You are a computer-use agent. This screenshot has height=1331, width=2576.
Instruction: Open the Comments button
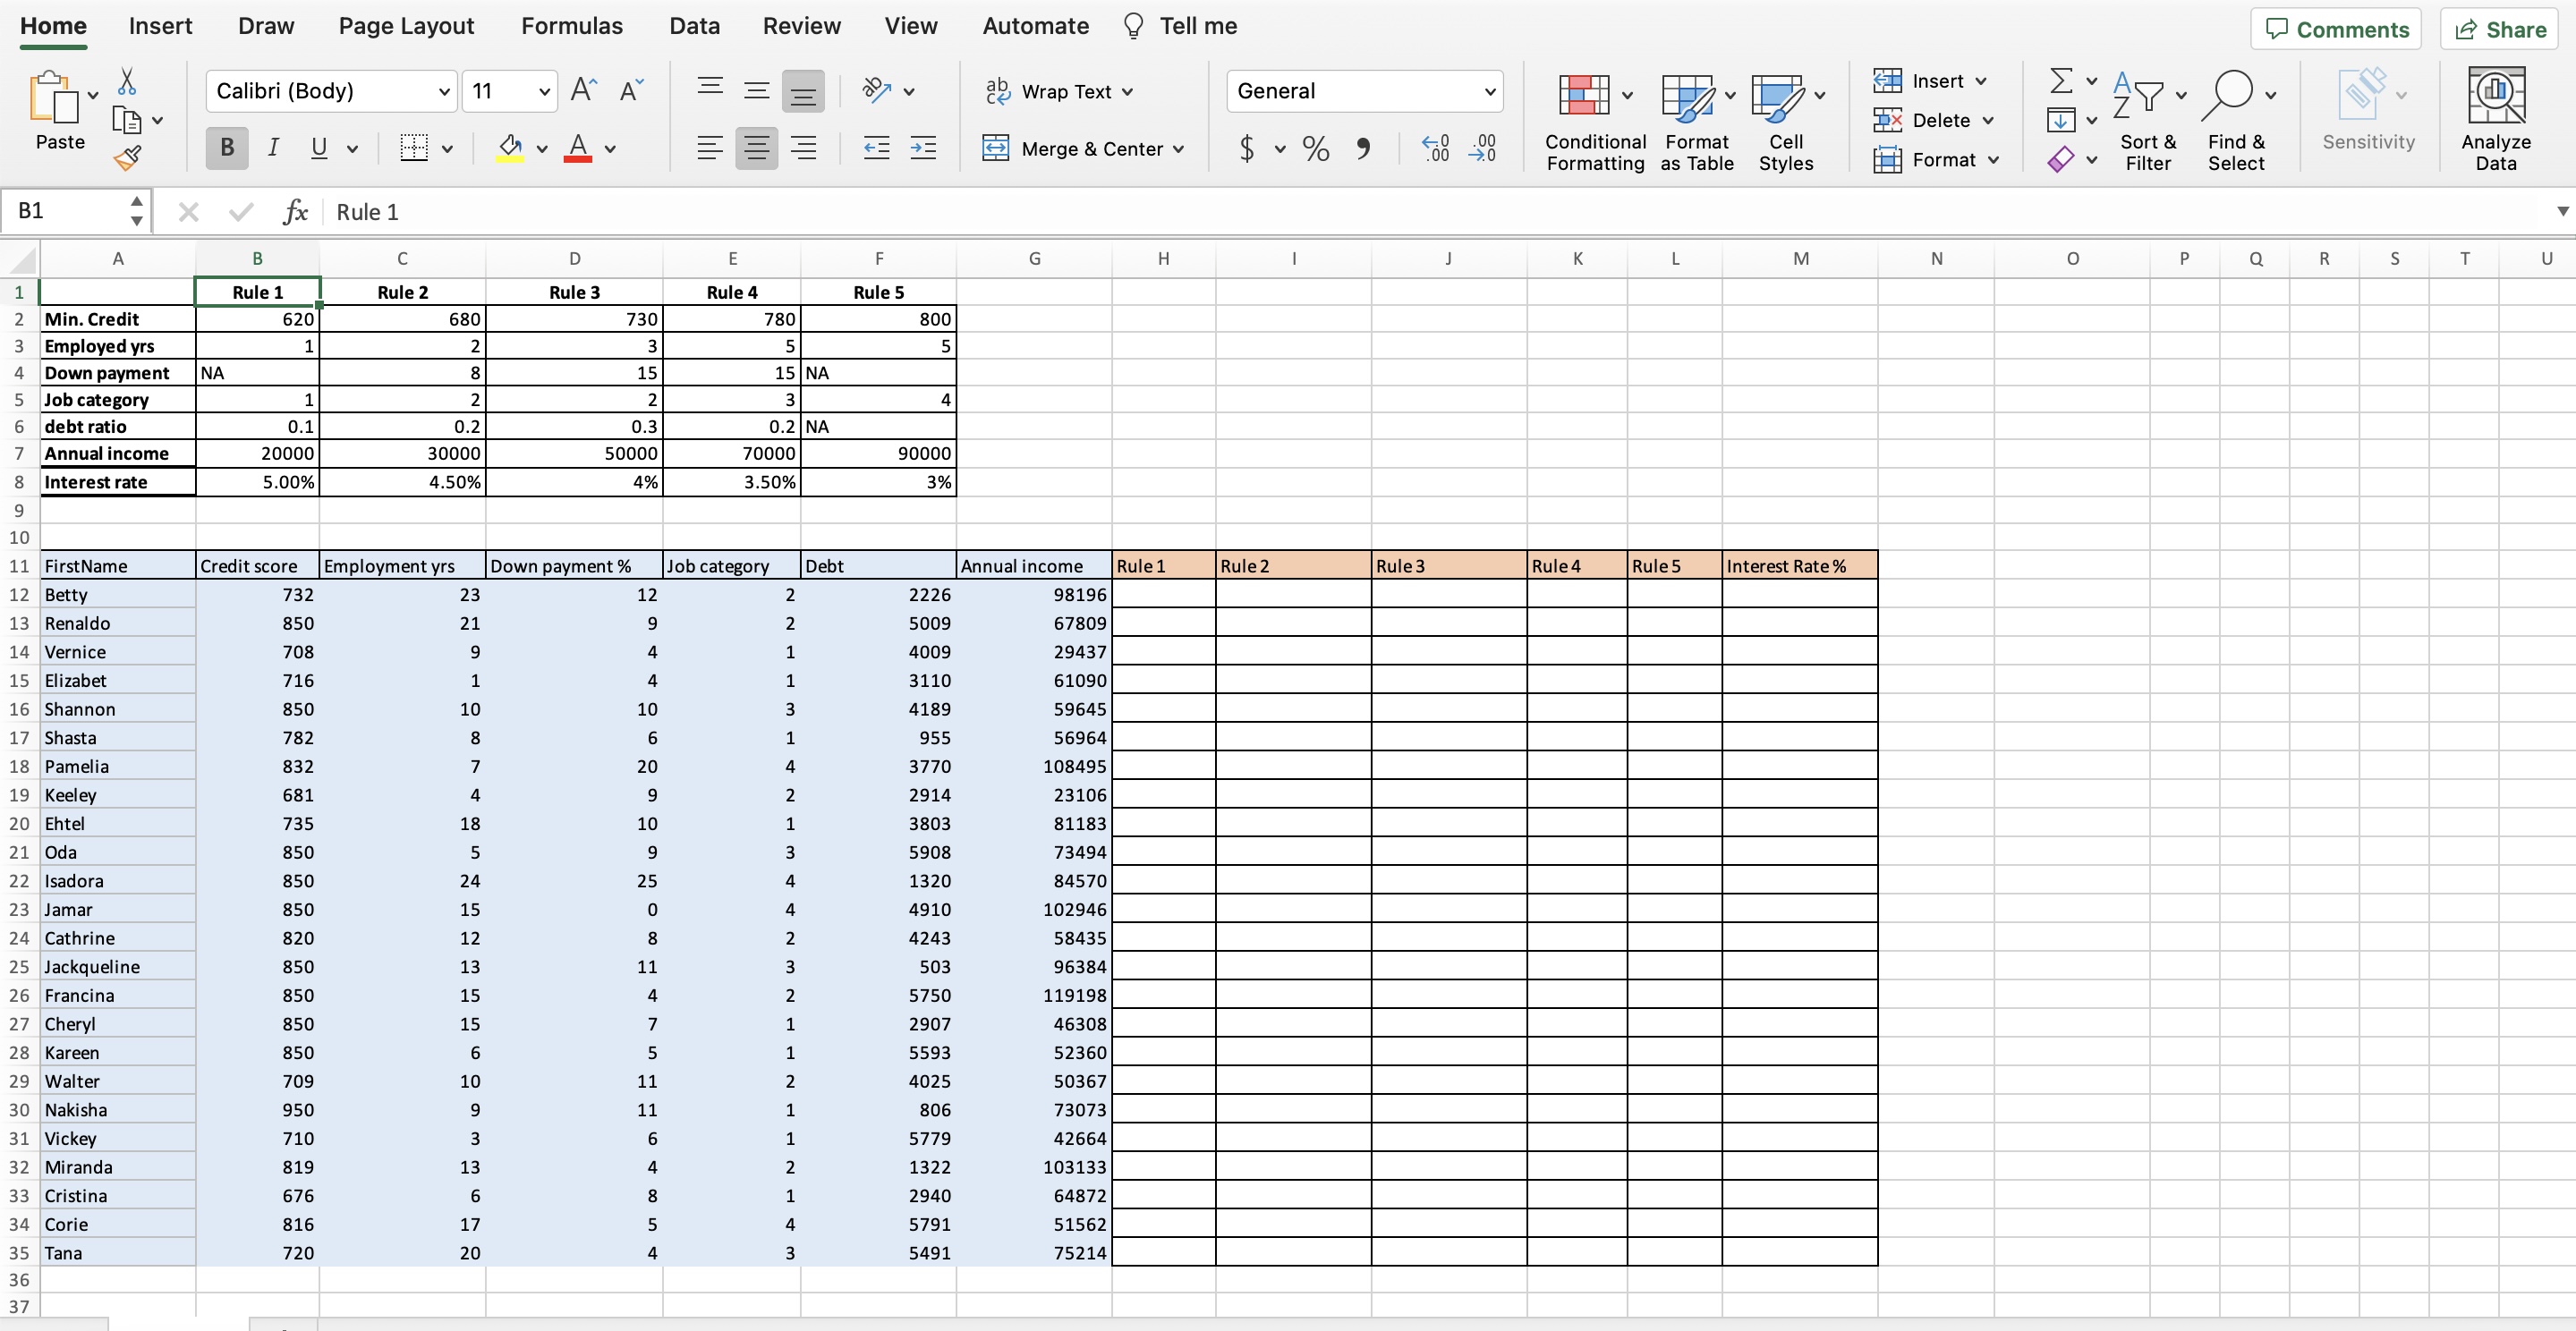[x=2335, y=29]
